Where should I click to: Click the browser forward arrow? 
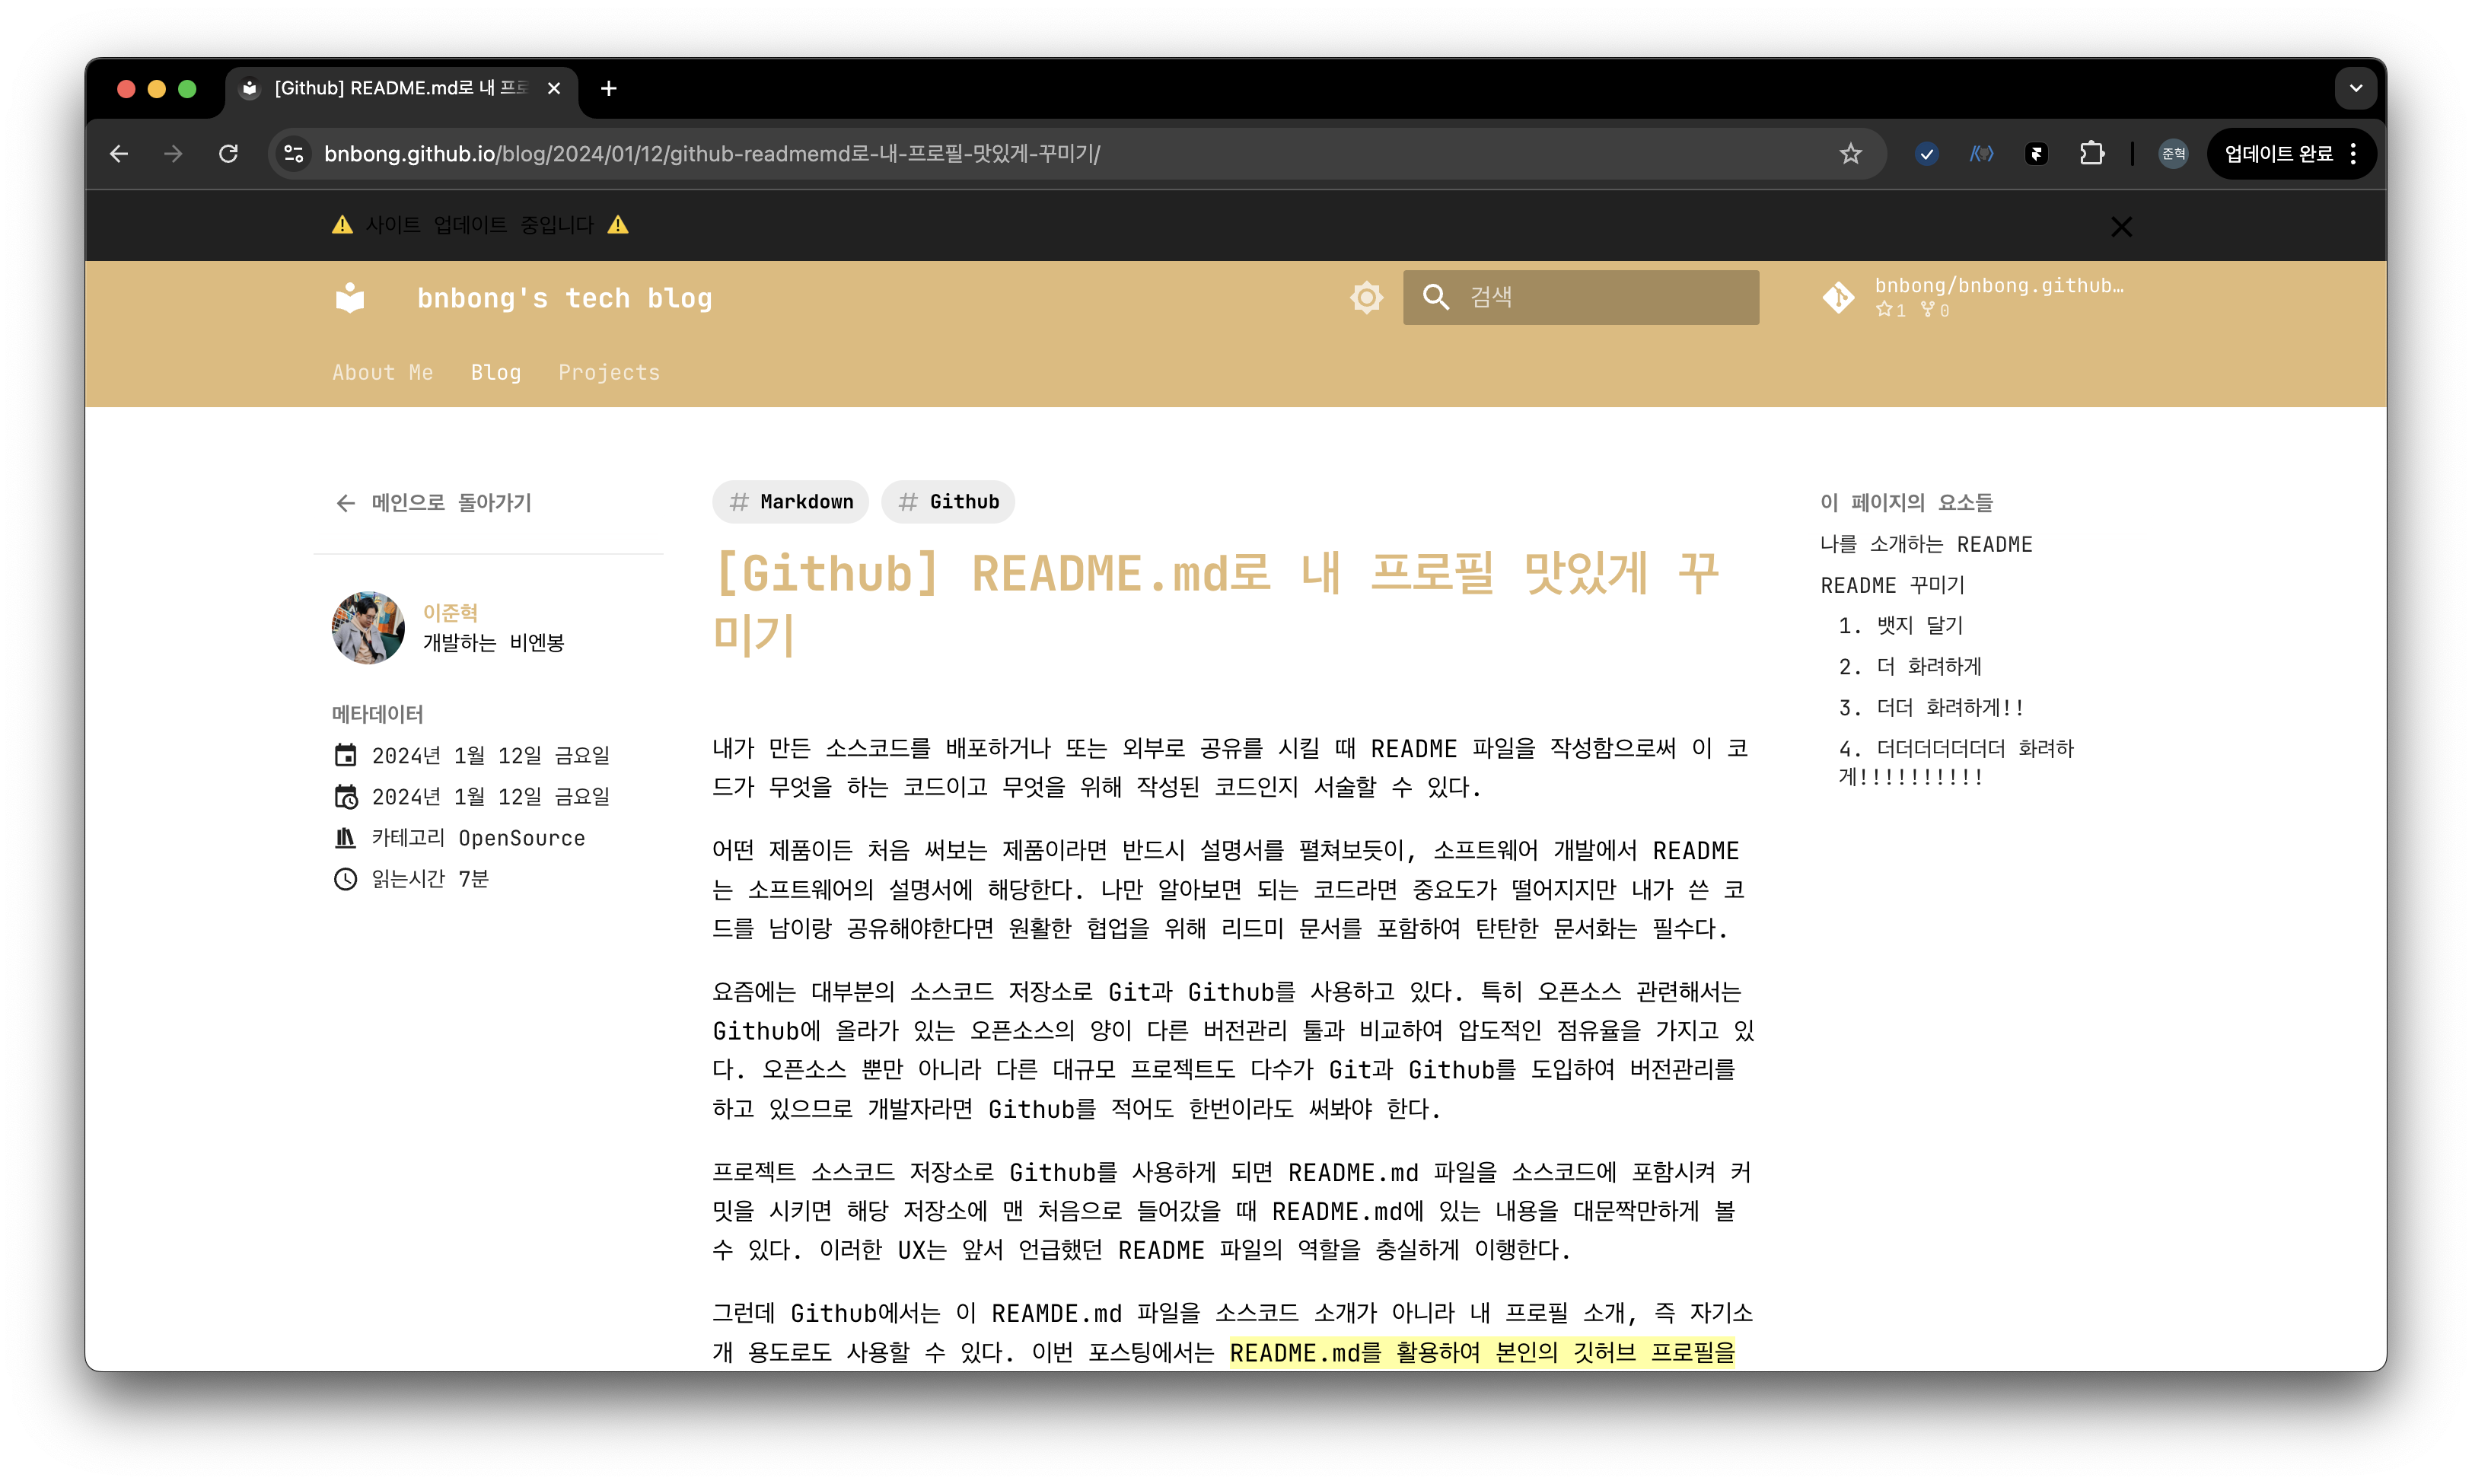174,154
